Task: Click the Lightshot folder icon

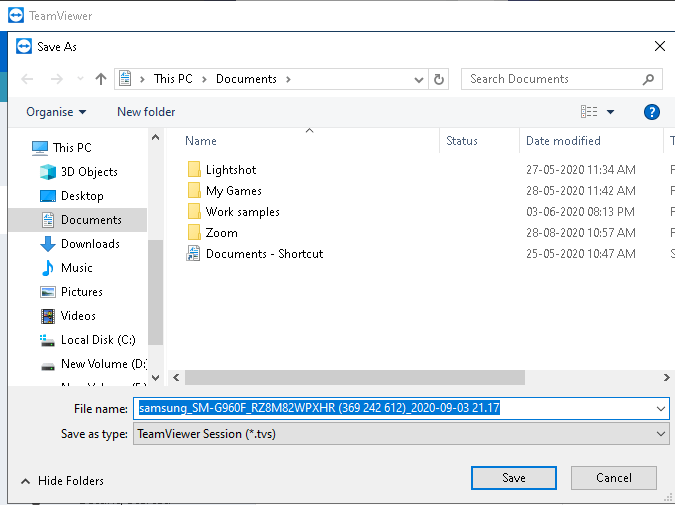Action: 194,169
